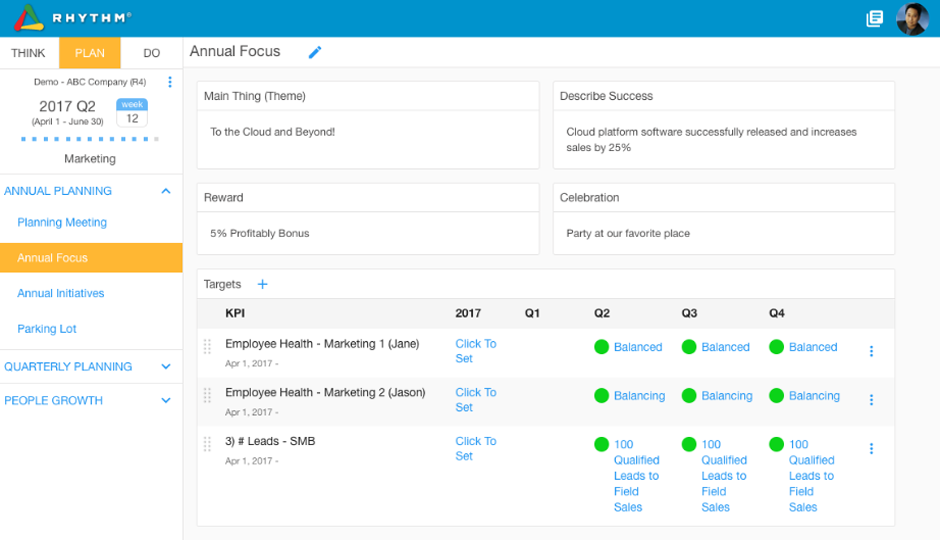Click the pencil edit icon beside Annual Focus
Screen dimensions: 940x540
tap(315, 53)
